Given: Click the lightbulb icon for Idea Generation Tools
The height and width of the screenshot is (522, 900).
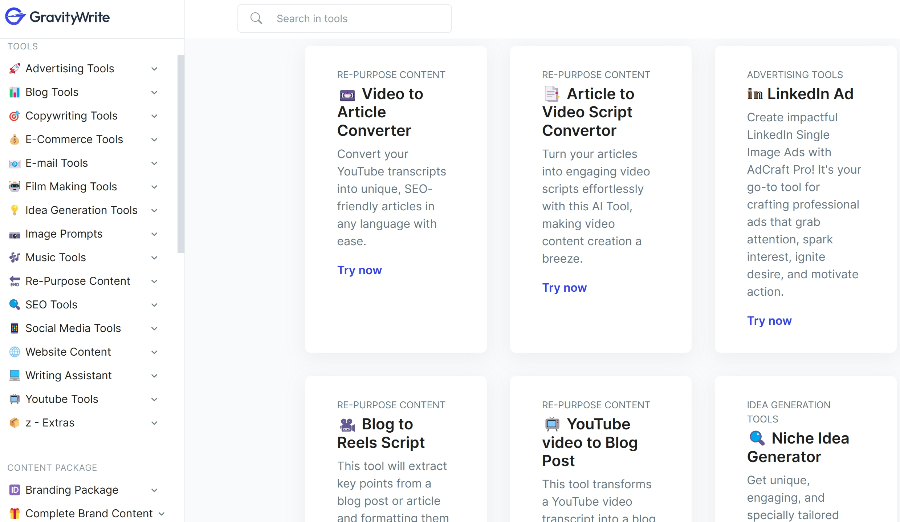Looking at the screenshot, I should 15,211.
